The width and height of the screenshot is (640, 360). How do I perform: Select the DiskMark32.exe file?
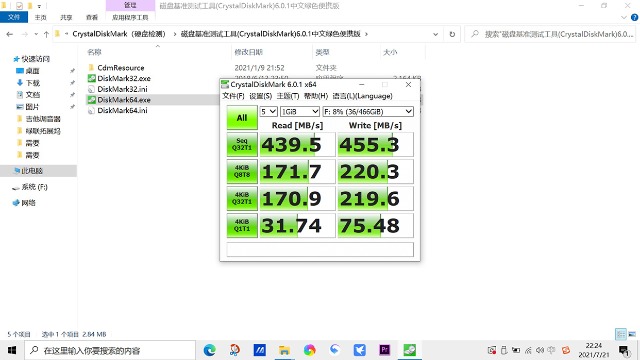[x=124, y=78]
